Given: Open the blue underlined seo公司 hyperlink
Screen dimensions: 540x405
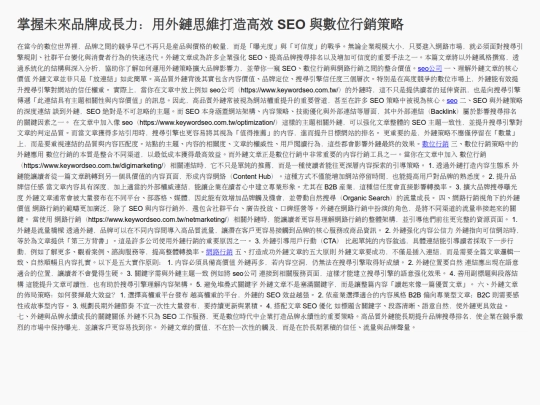Looking at the screenshot, I should tap(429, 69).
